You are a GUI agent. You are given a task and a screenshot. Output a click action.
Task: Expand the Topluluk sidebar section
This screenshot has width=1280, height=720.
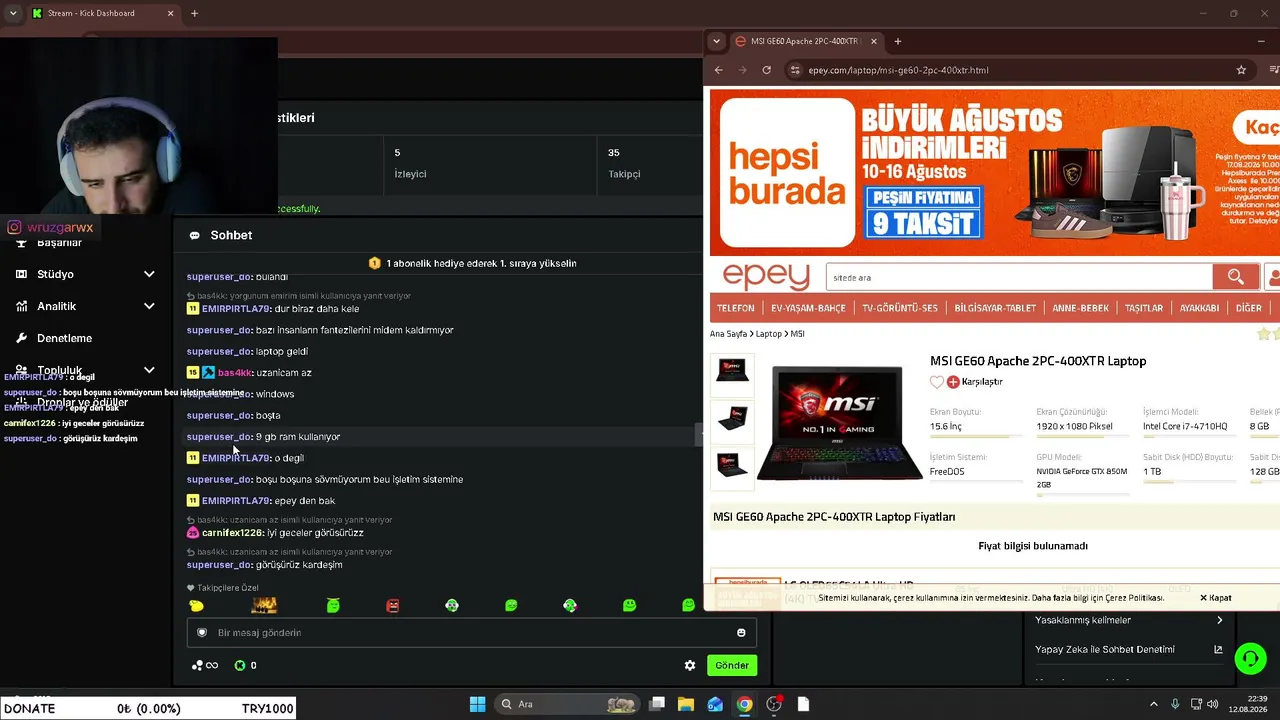click(x=149, y=370)
